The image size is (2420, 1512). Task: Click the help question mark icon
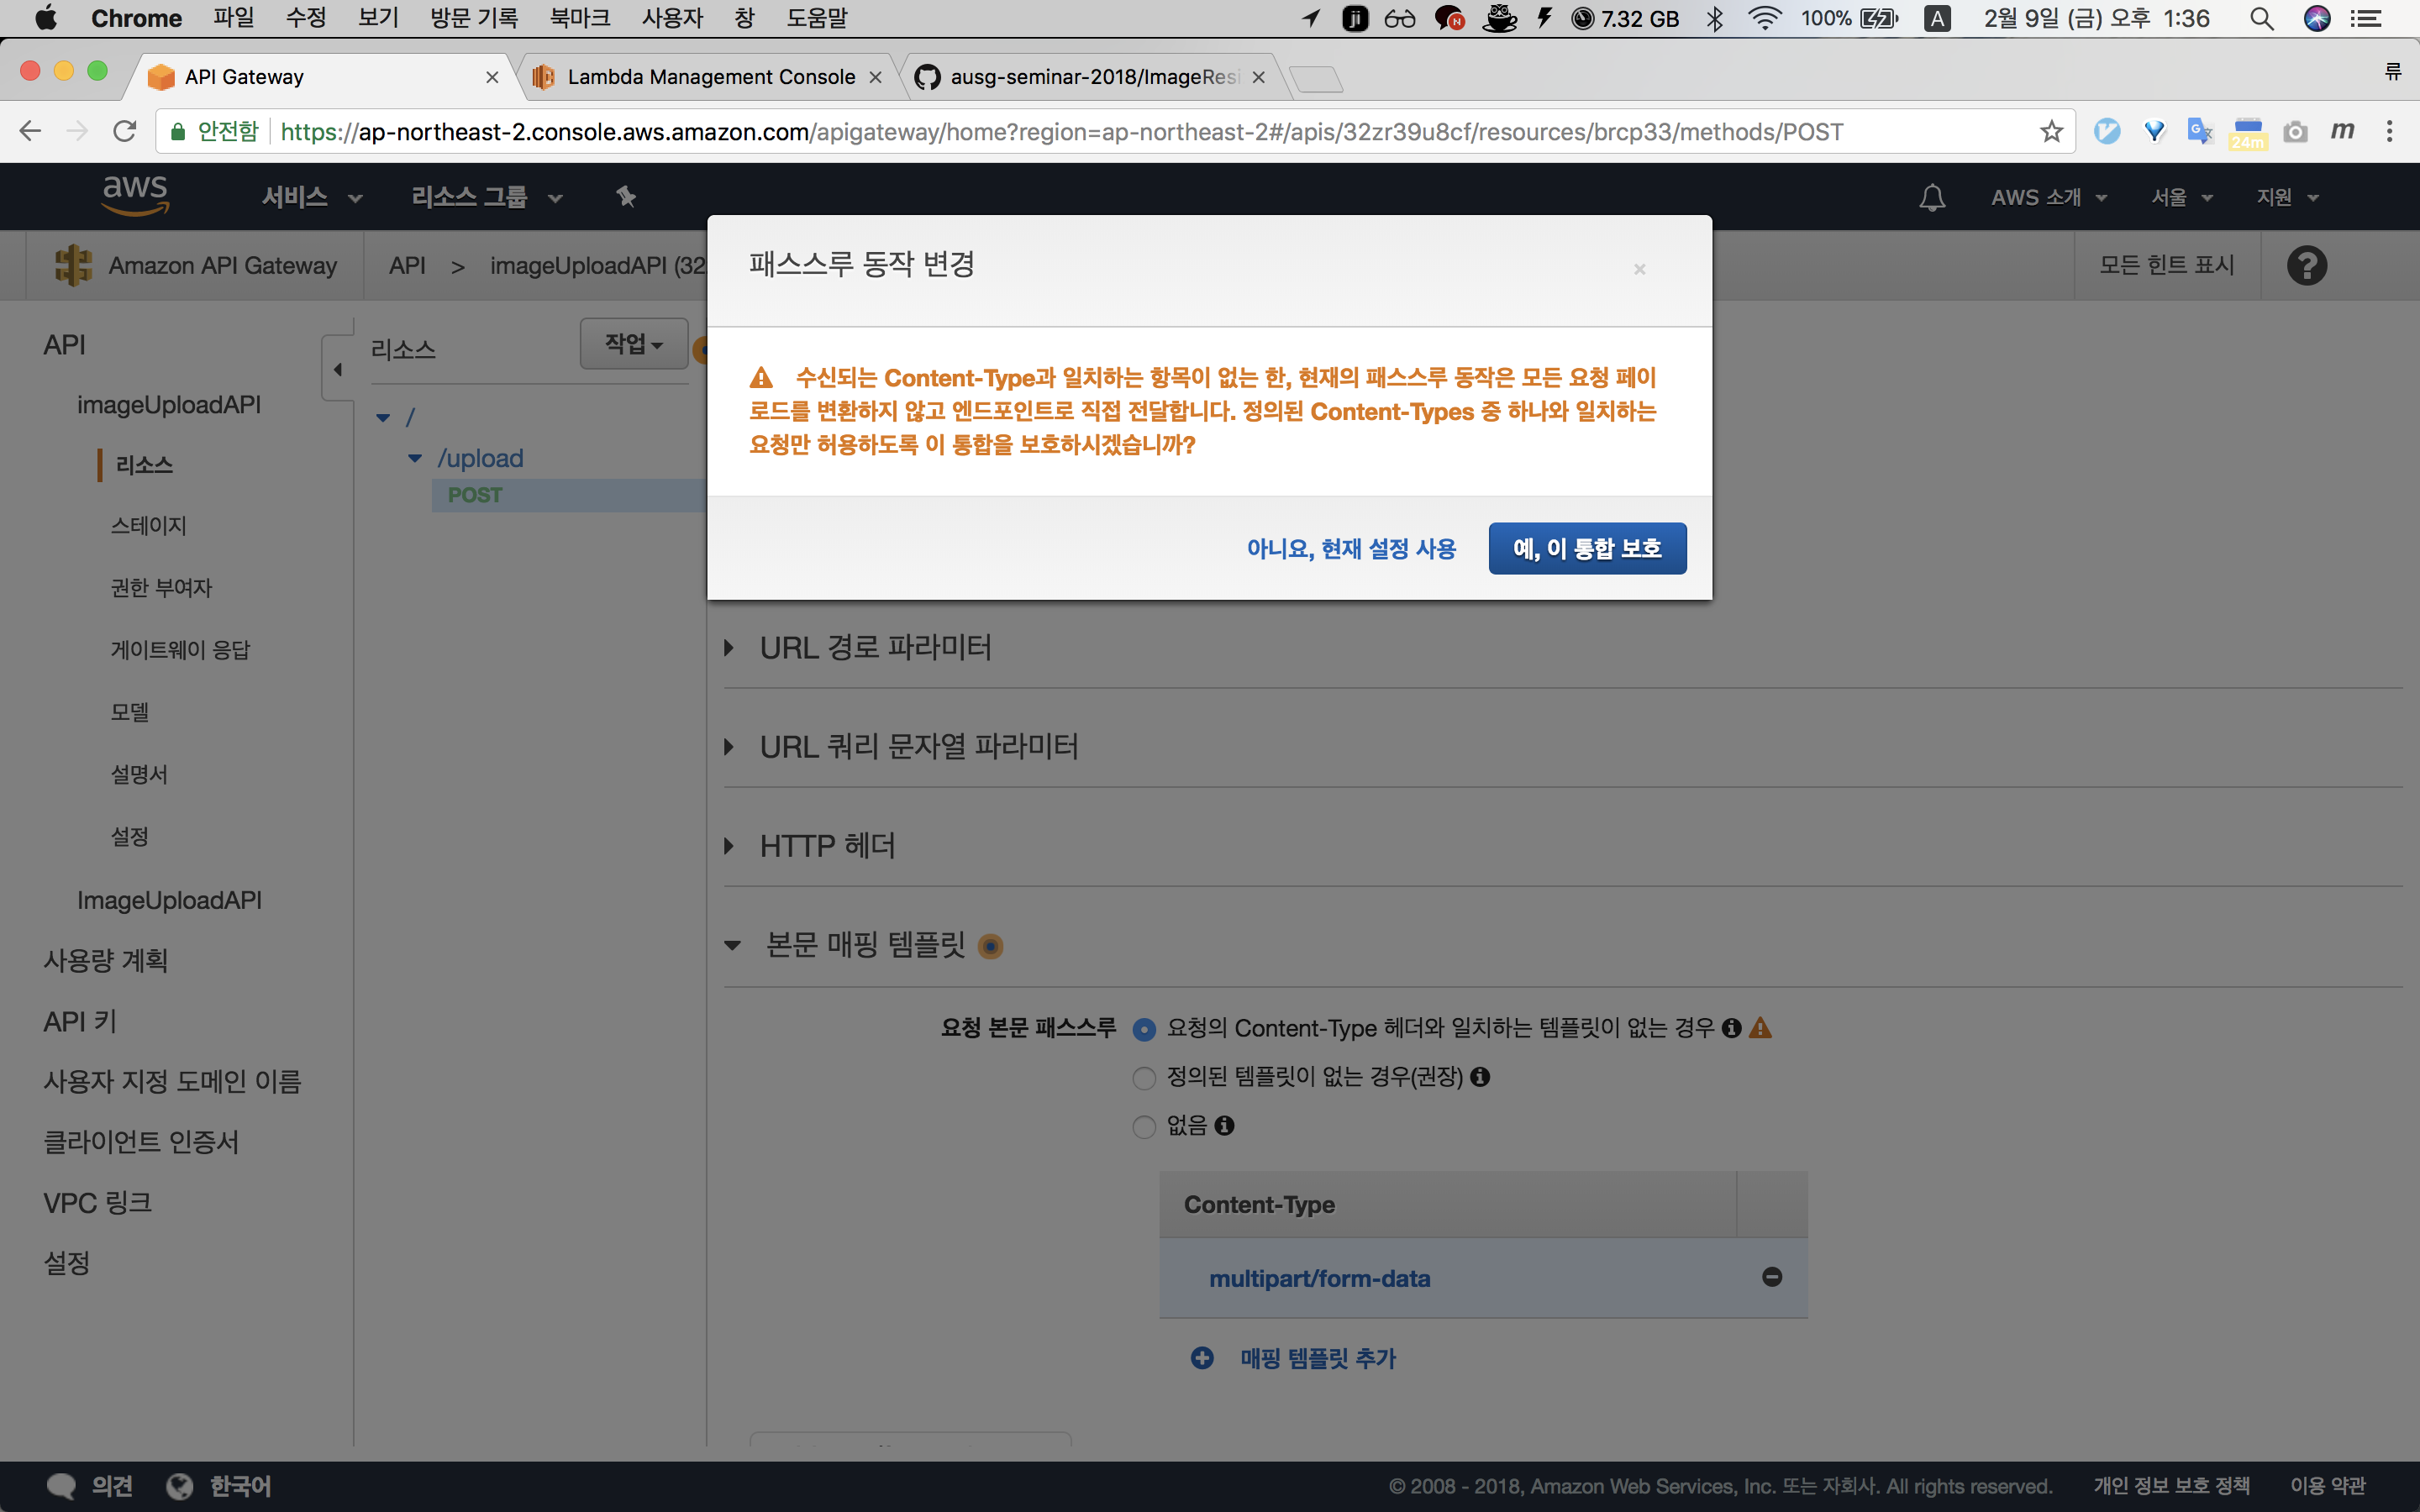pyautogui.click(x=2306, y=265)
